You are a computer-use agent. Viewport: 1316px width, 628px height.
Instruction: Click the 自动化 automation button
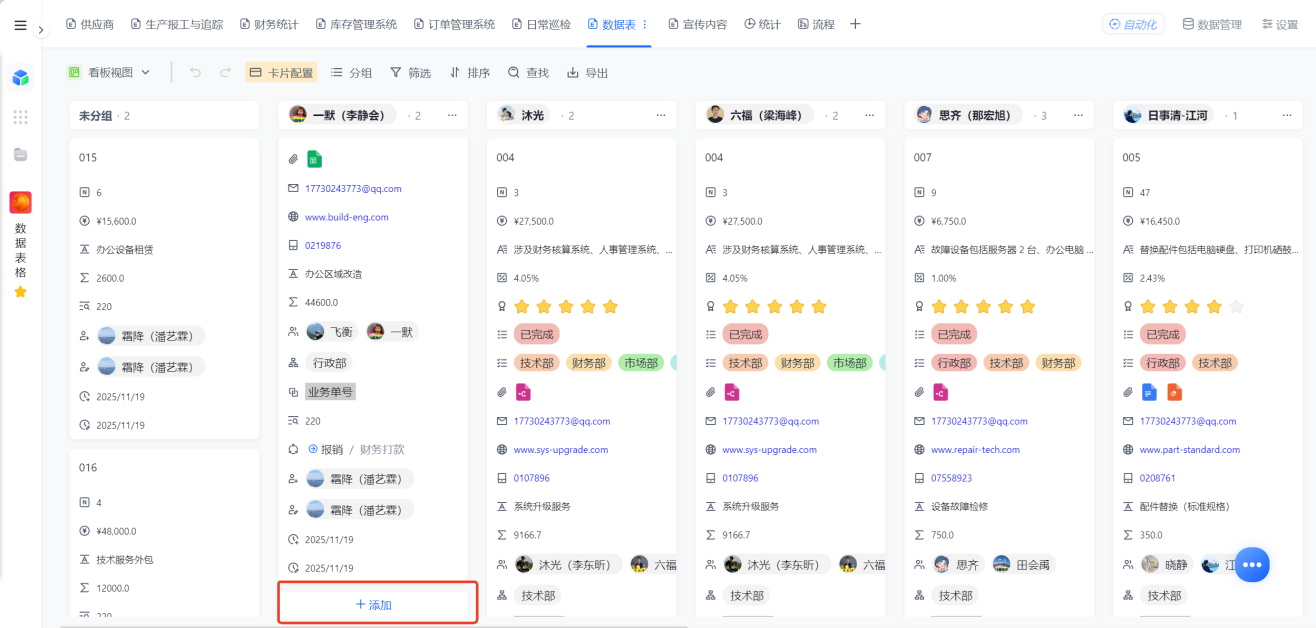[1133, 24]
